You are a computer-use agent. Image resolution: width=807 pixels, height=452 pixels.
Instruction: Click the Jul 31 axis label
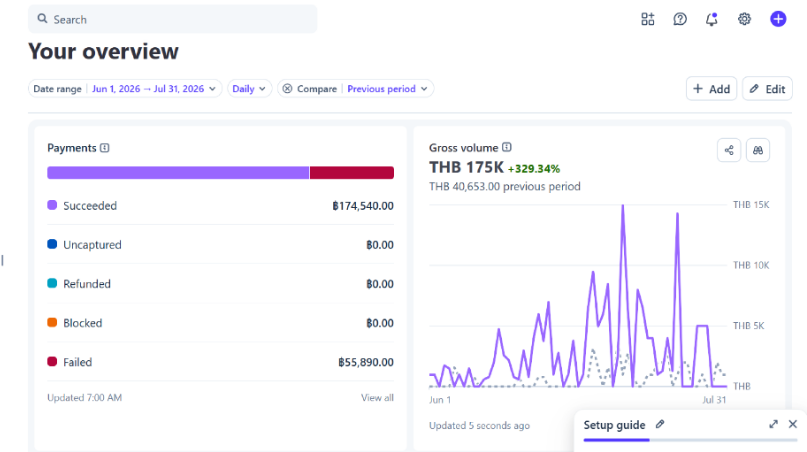(x=714, y=399)
